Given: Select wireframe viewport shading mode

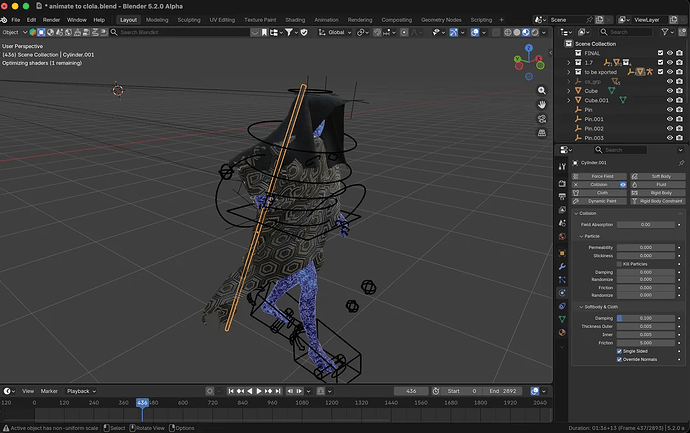Looking at the screenshot, I should coord(507,32).
